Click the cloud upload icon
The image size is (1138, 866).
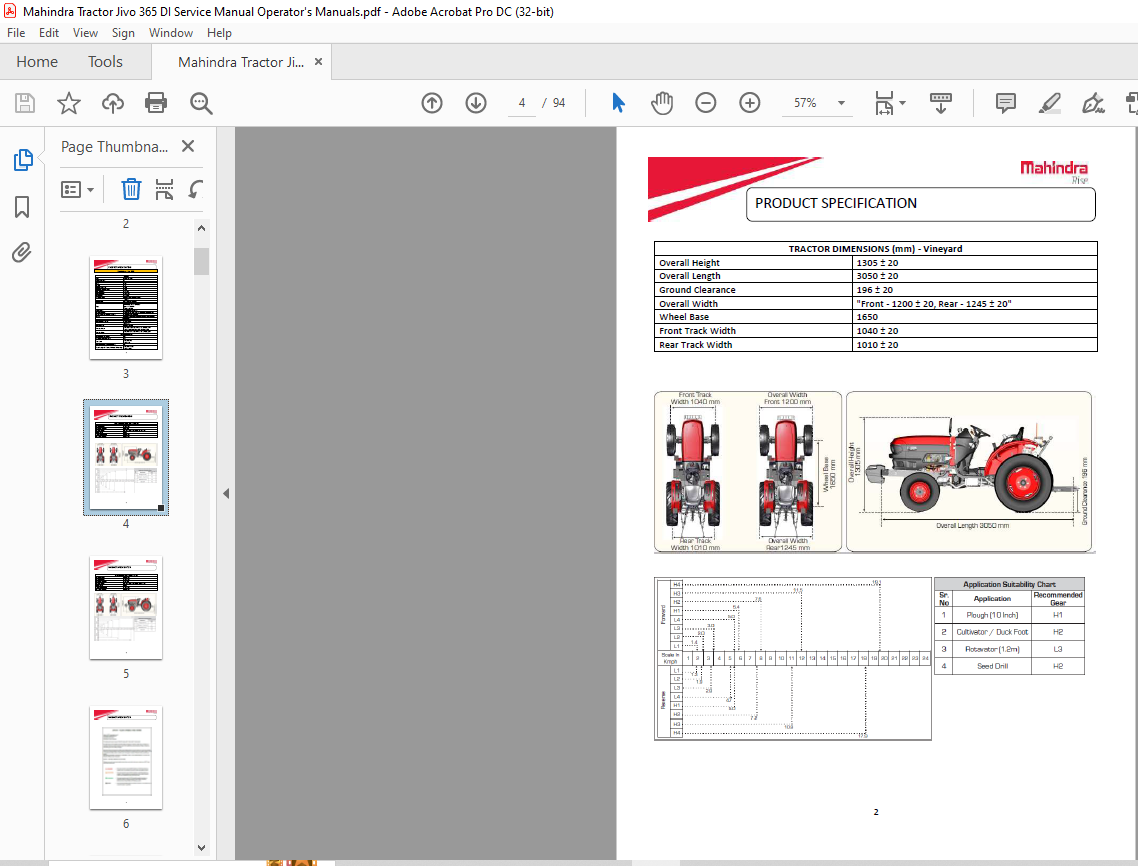(112, 103)
